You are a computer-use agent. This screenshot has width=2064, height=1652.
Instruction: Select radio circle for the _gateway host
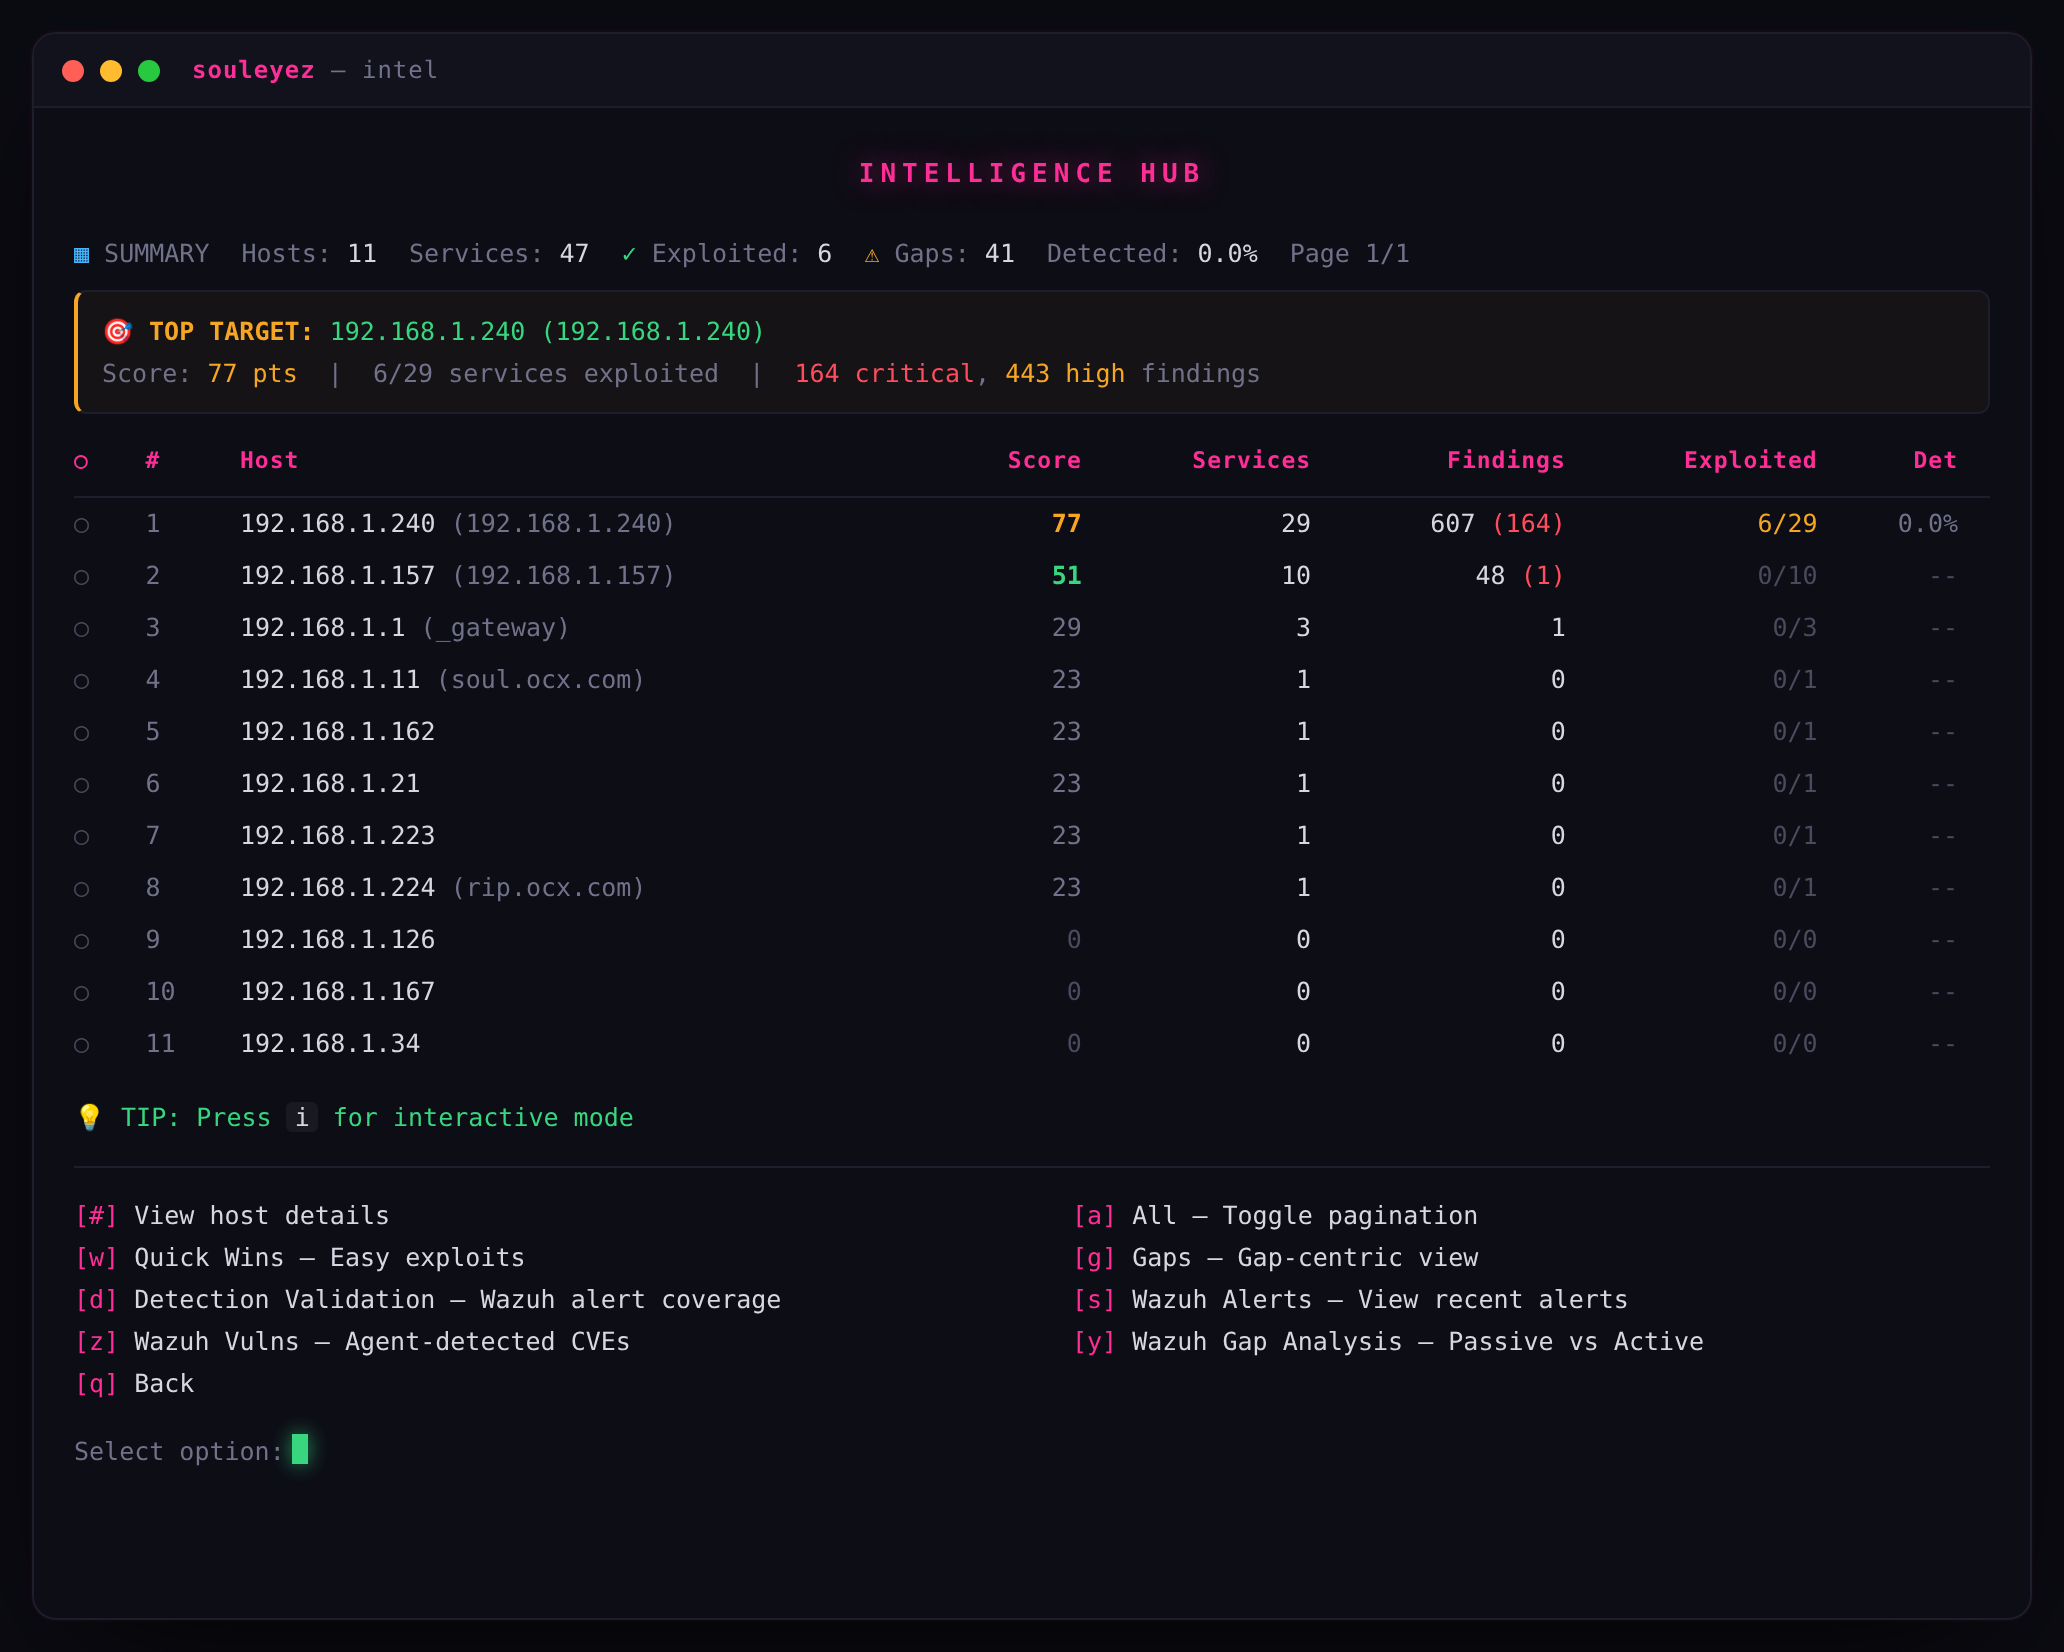(82, 629)
